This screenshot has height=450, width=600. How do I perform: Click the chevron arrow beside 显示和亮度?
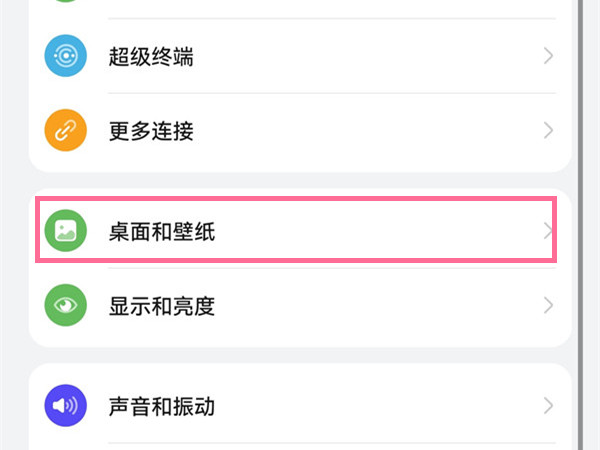coord(548,305)
